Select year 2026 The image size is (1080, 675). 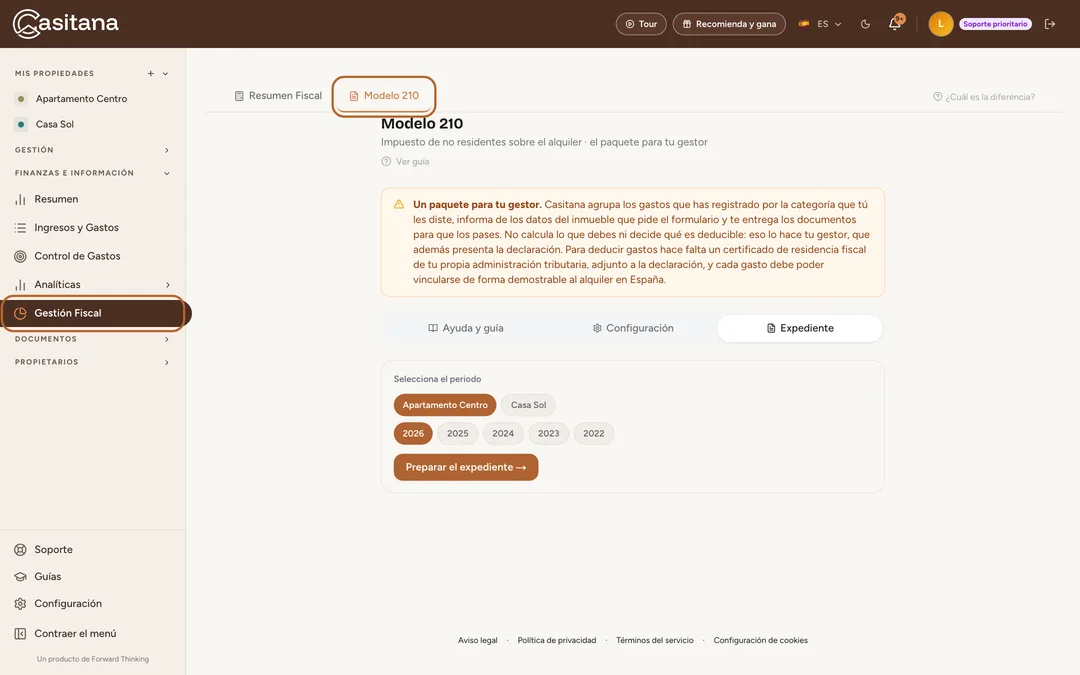coord(413,433)
